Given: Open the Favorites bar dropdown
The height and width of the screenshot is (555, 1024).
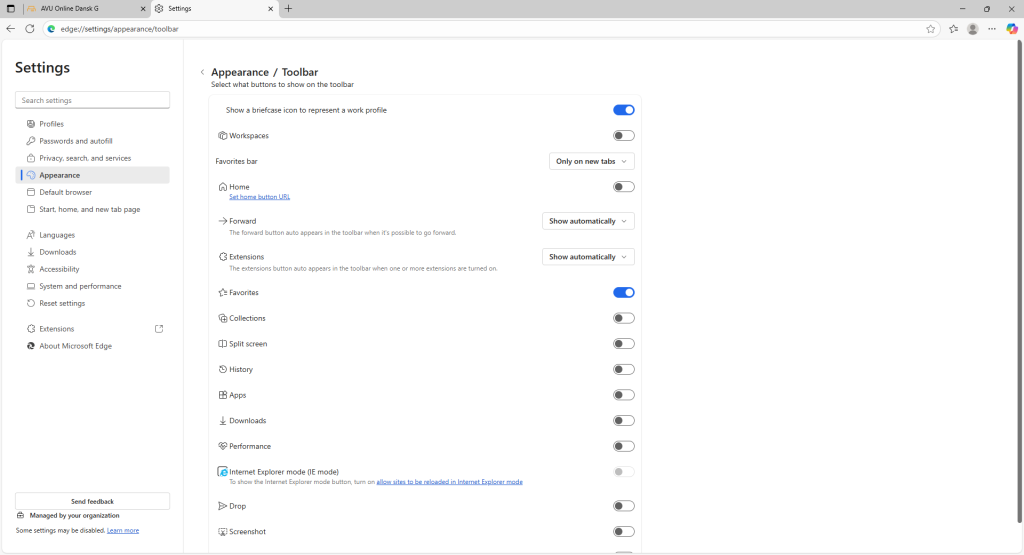Looking at the screenshot, I should pos(591,161).
